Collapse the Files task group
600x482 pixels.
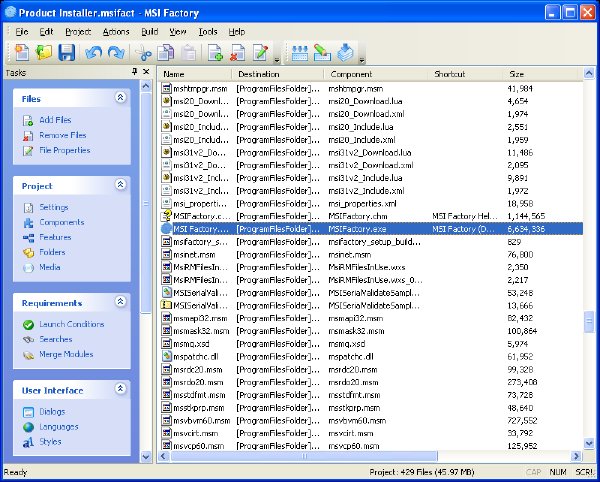120,98
